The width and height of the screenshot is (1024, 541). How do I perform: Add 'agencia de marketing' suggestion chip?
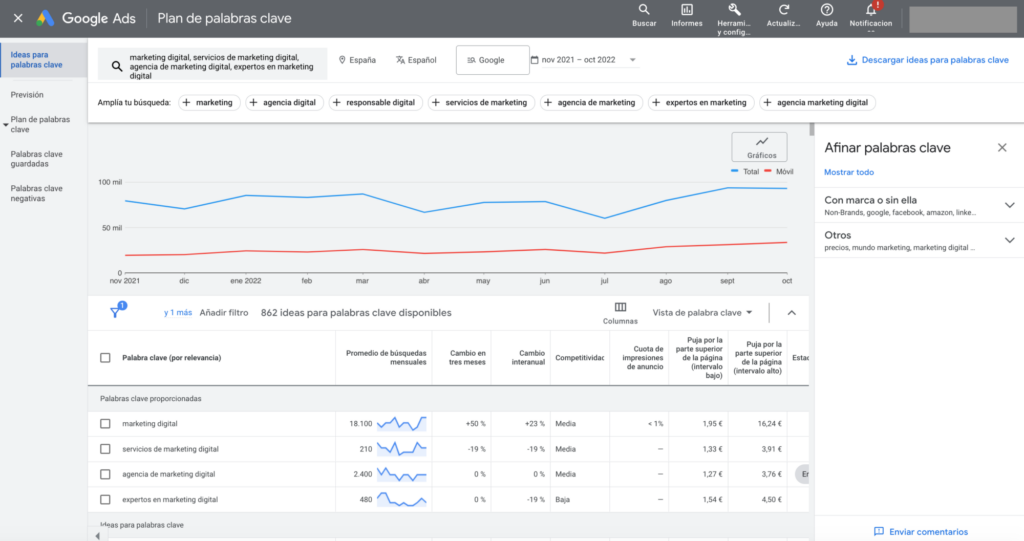click(591, 103)
